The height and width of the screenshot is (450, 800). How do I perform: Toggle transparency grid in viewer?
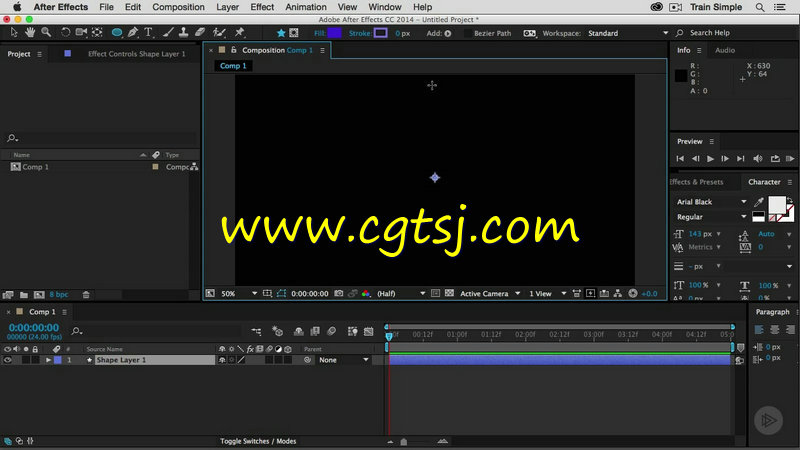449,293
